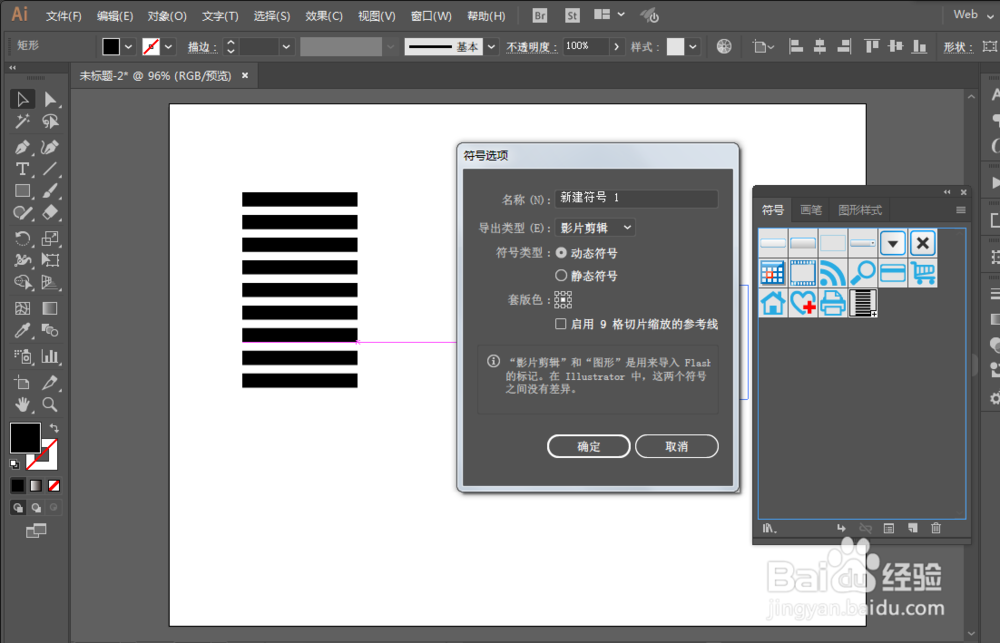The image size is (1000, 643).
Task: Open the Symbols panel flyout menu
Action: pos(960,210)
